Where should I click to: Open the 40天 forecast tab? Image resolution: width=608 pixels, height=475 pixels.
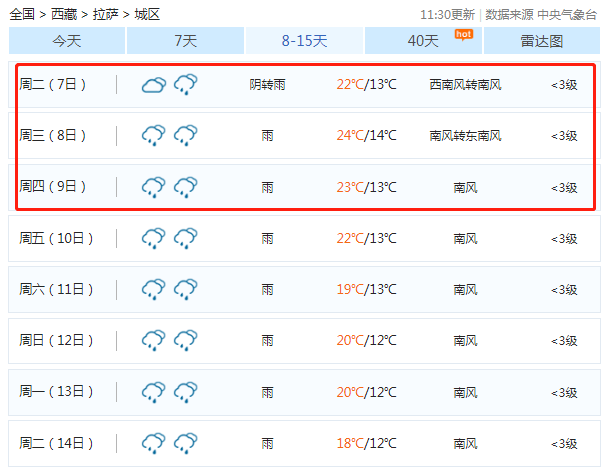(x=423, y=41)
